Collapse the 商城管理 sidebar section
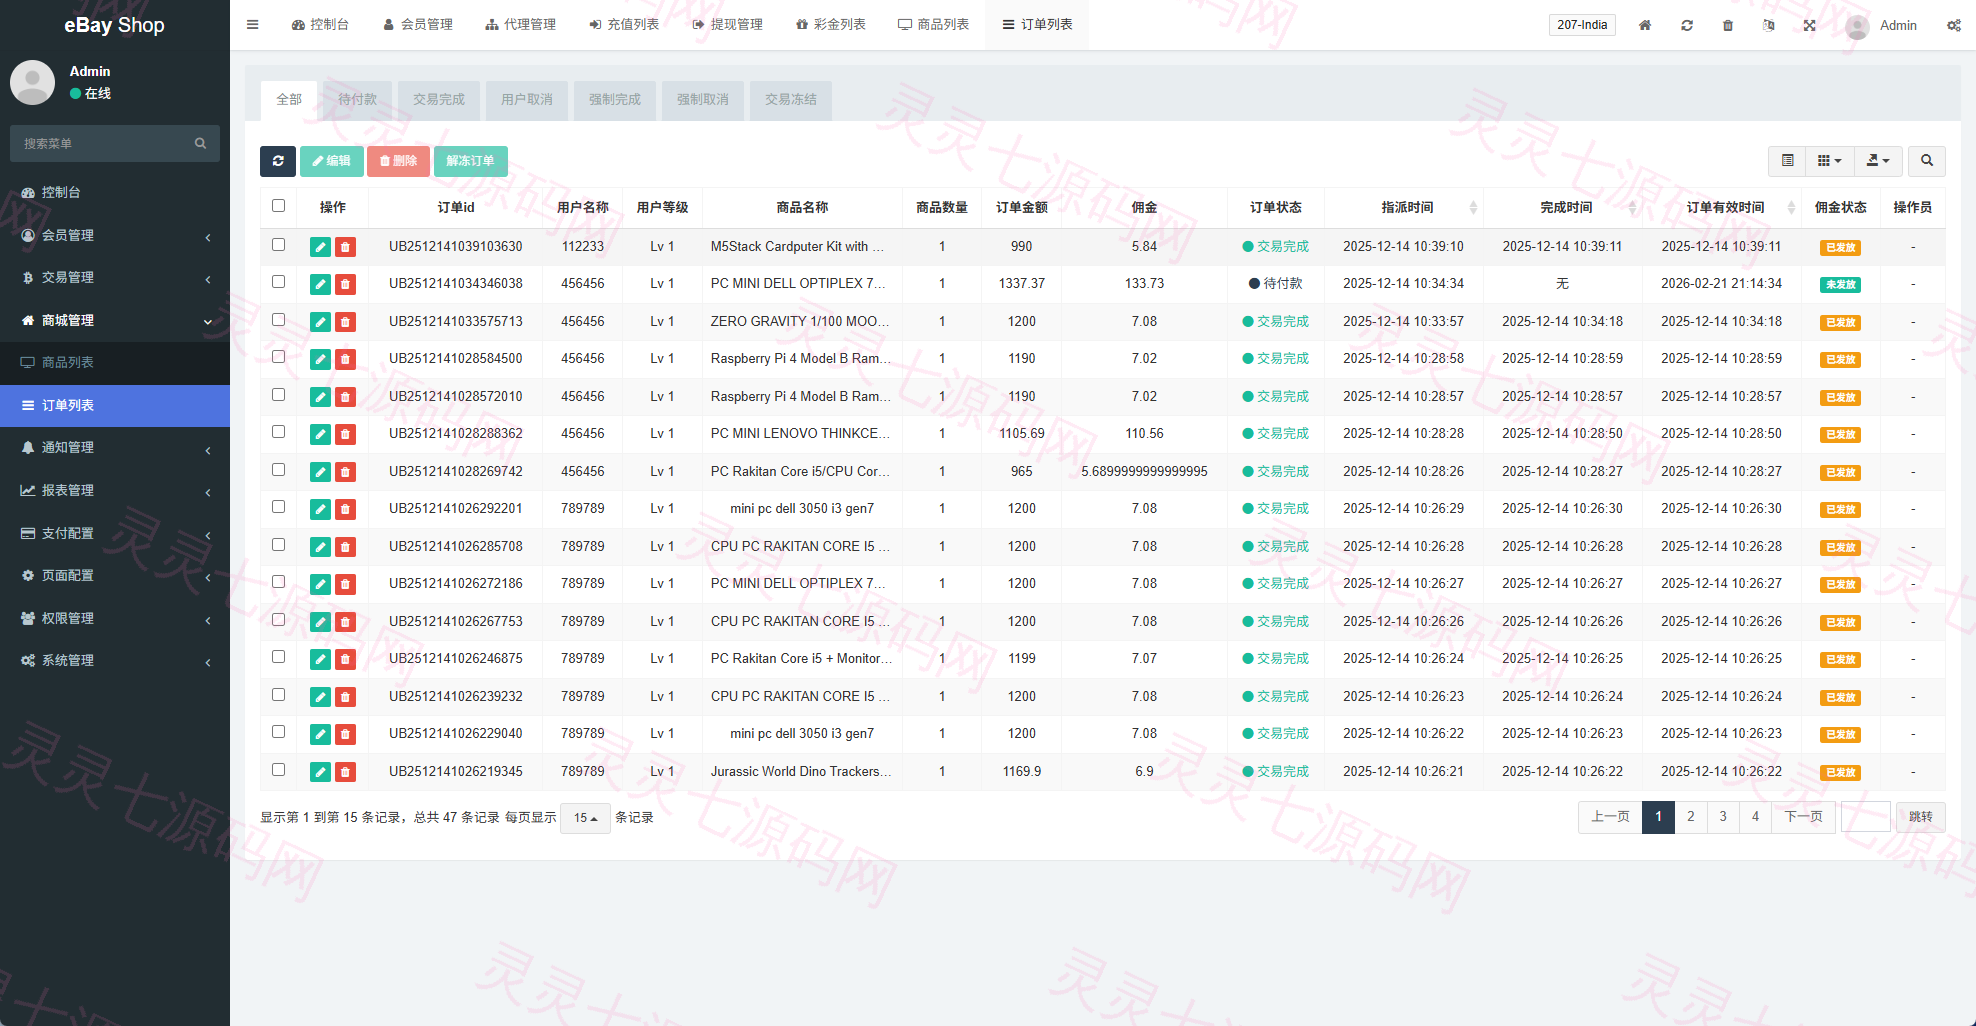This screenshot has width=1976, height=1026. (115, 320)
